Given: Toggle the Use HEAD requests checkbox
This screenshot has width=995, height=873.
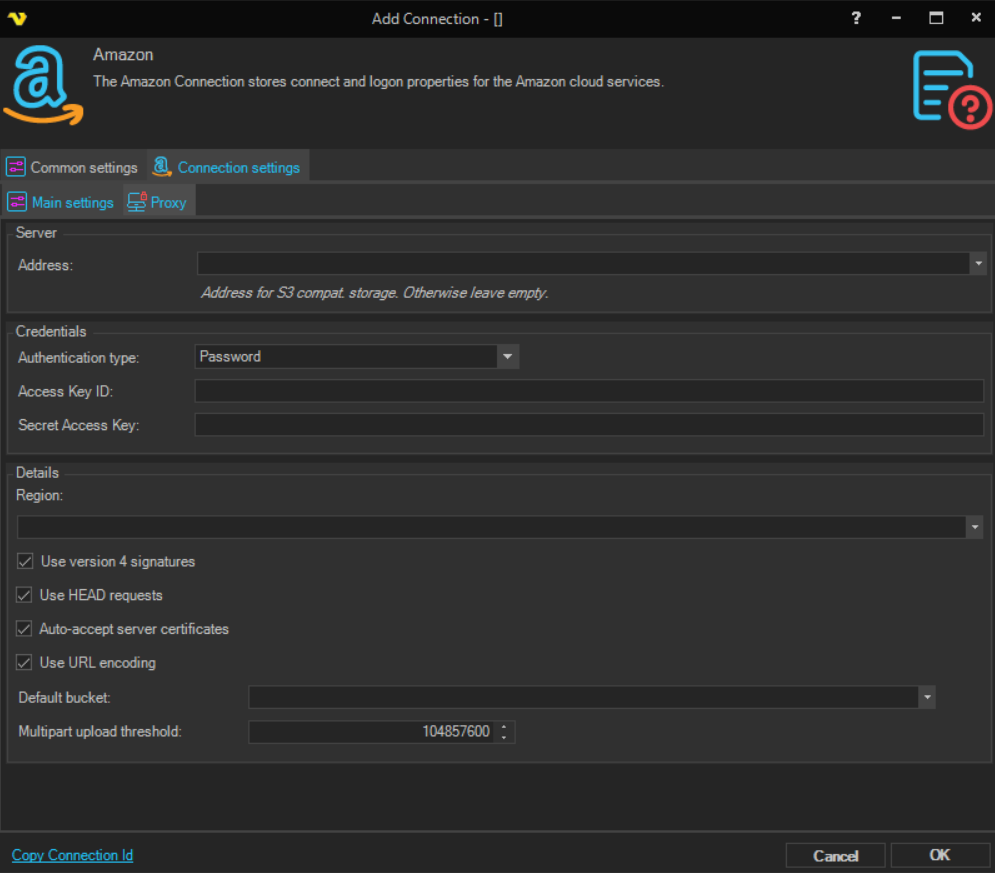Looking at the screenshot, I should click(25, 595).
